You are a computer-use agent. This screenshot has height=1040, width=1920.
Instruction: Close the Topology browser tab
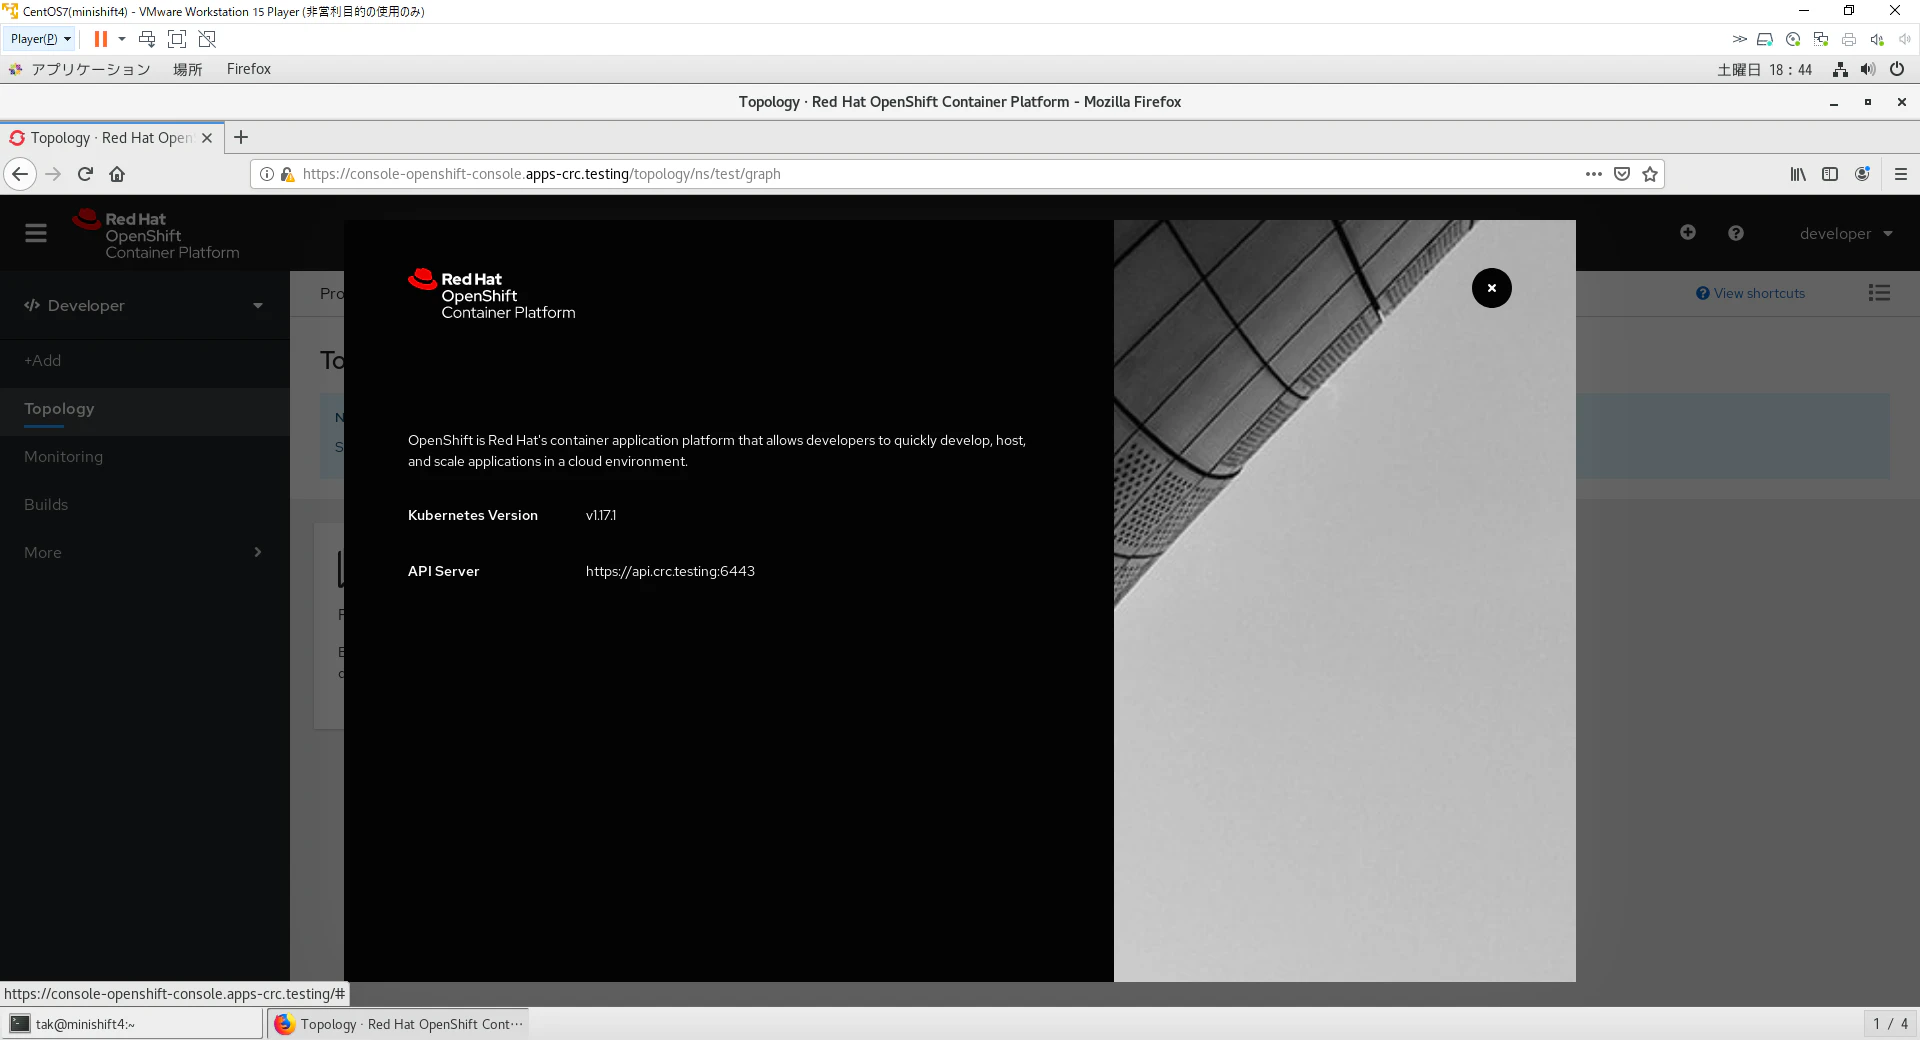pos(207,138)
